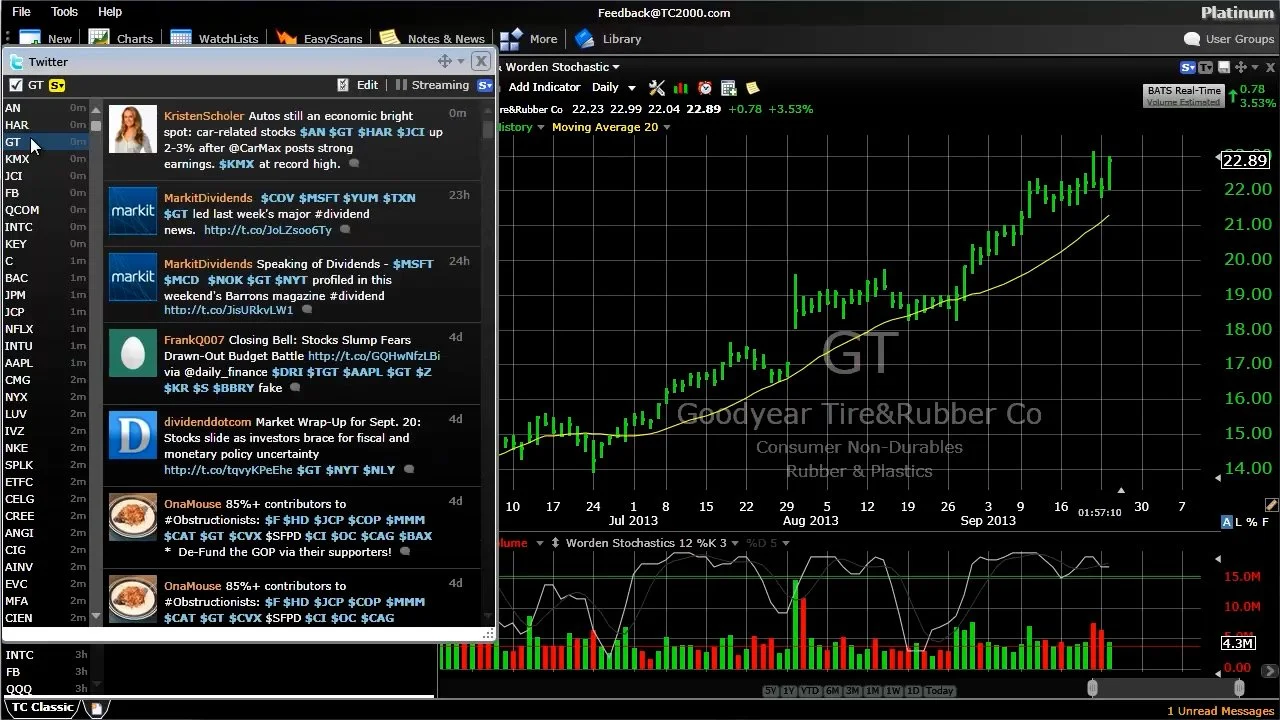Click the yellow S symbol-link icon next to GT

point(57,85)
